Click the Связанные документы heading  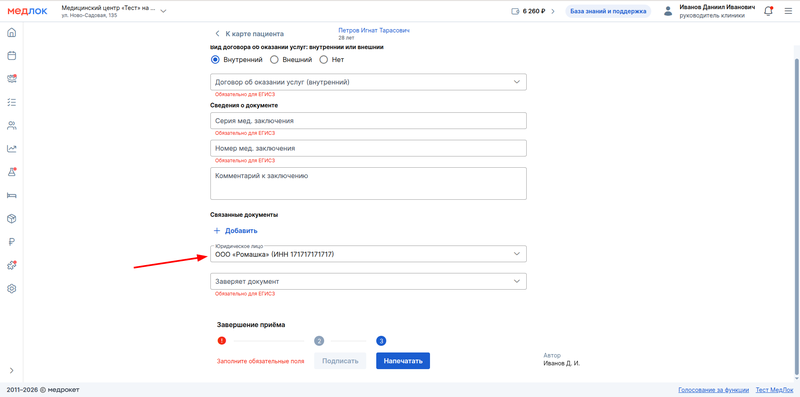tap(244, 215)
